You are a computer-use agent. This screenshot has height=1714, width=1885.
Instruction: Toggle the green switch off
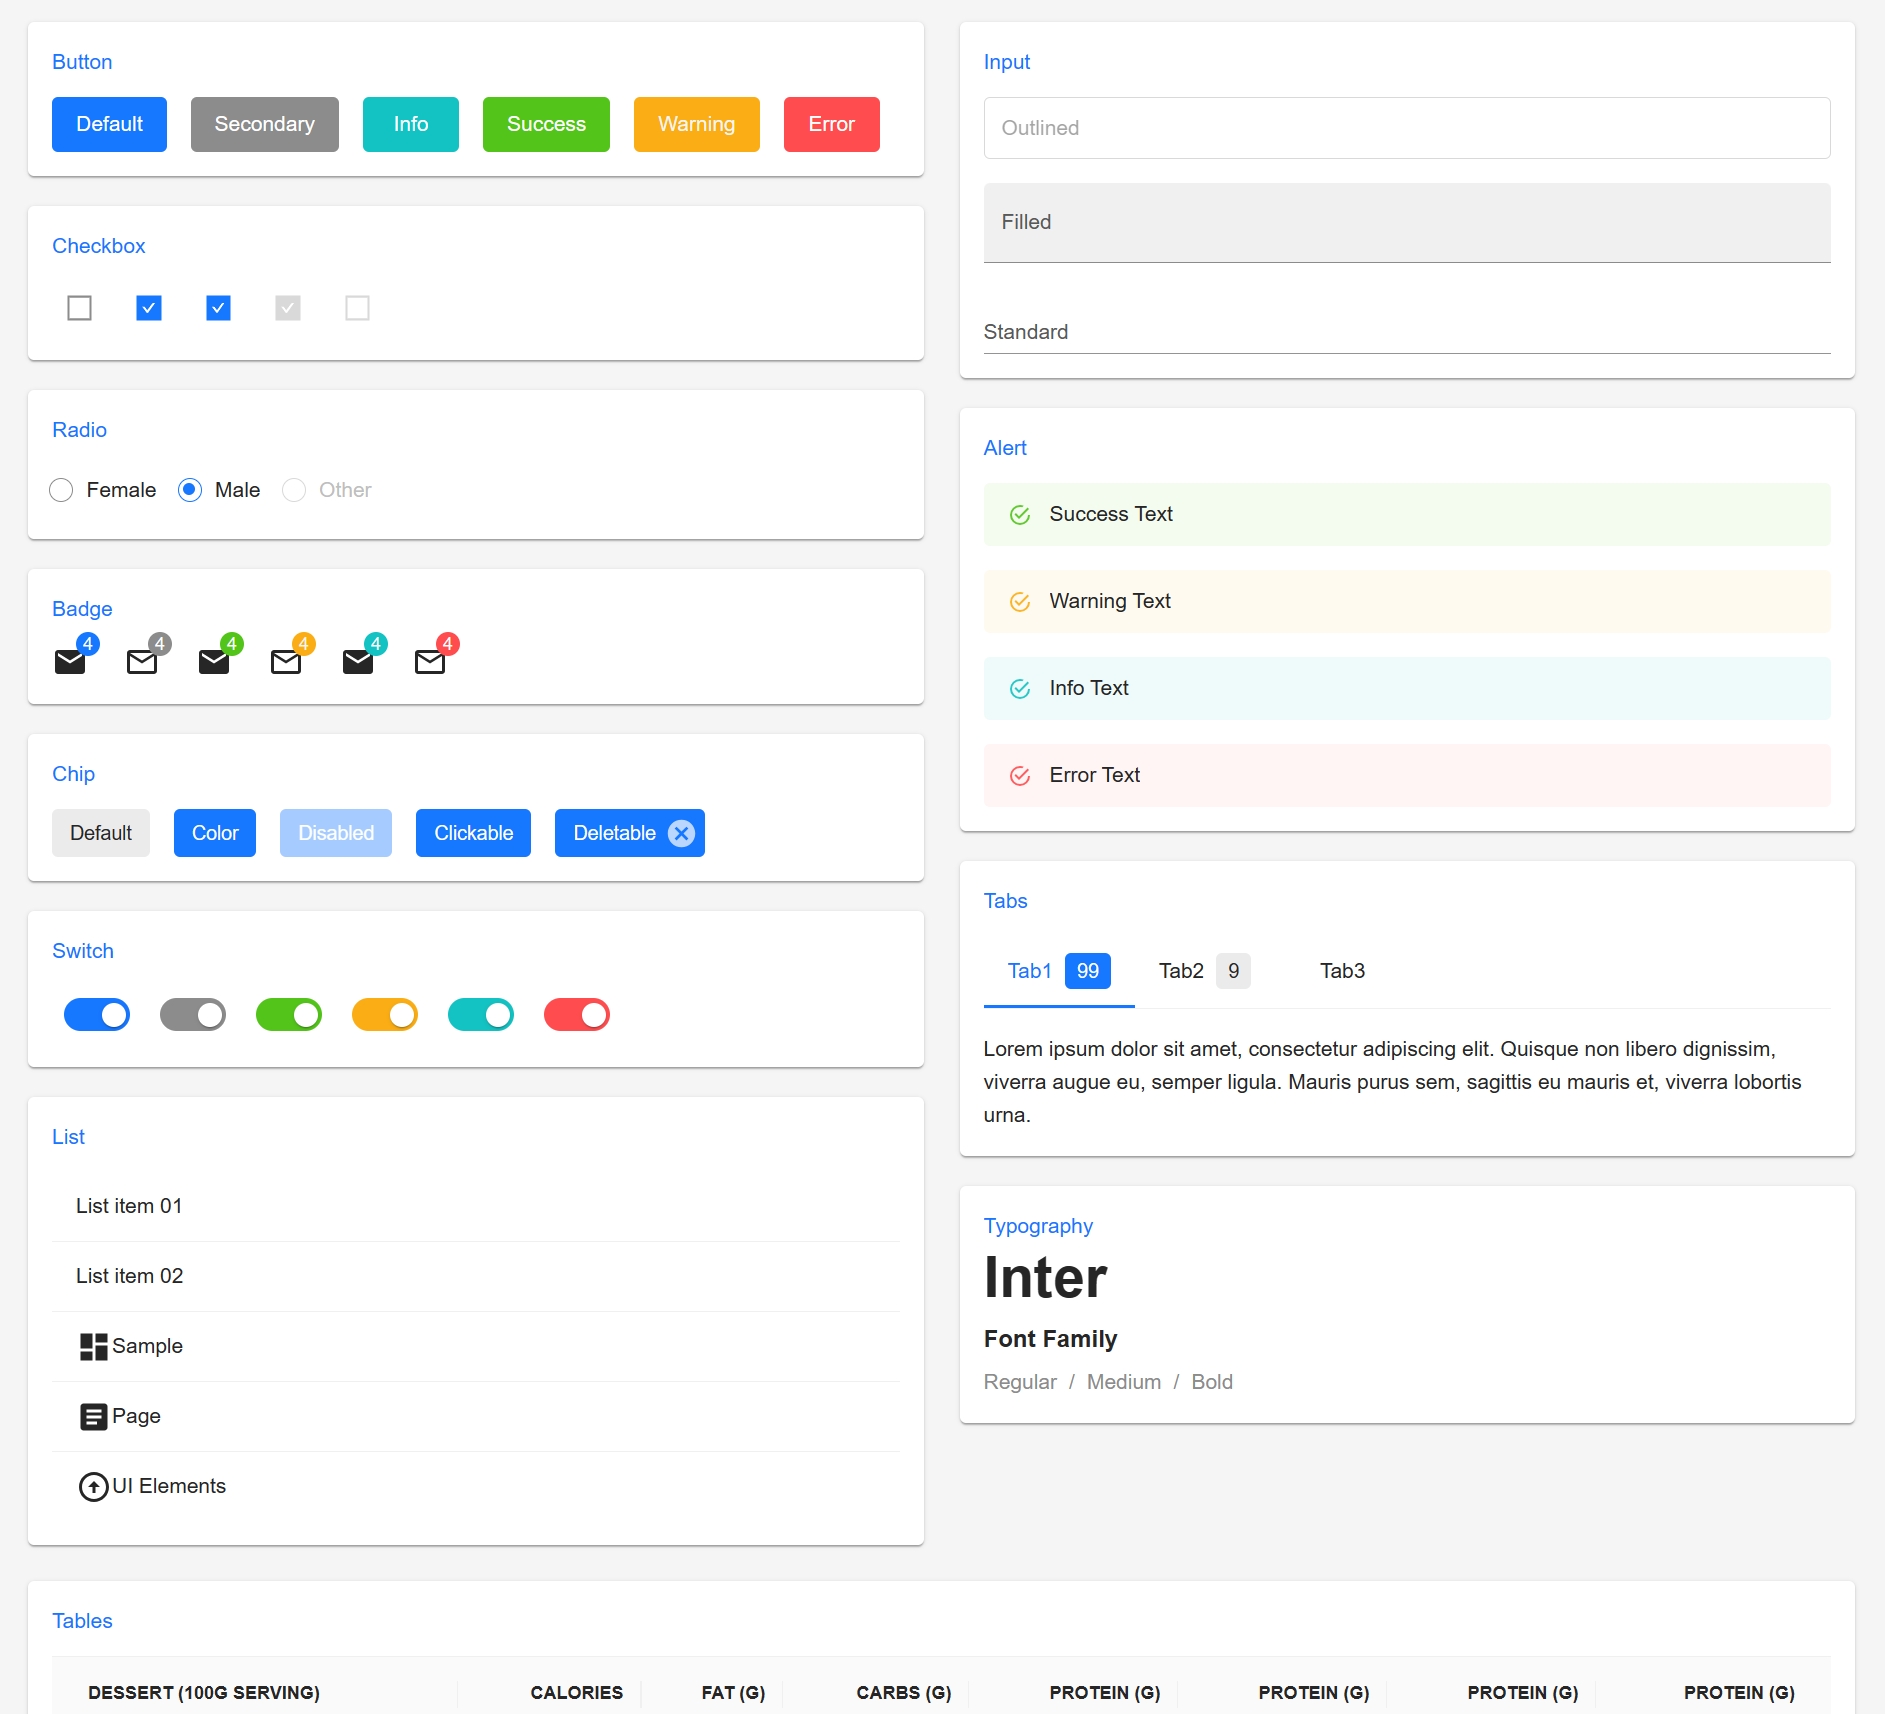pos(289,1015)
